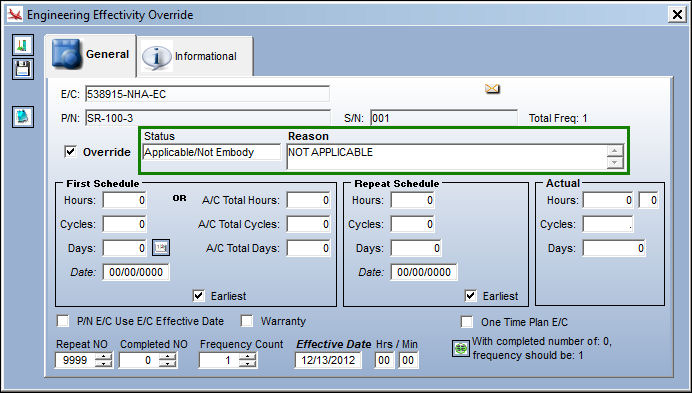
Task: Open the Status dropdown field
Action: pos(211,152)
